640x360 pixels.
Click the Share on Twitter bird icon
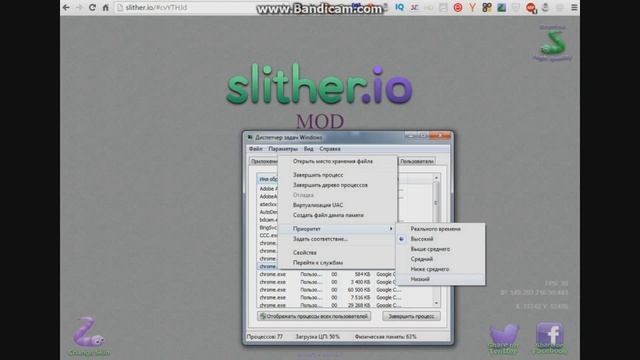pyautogui.click(x=504, y=339)
